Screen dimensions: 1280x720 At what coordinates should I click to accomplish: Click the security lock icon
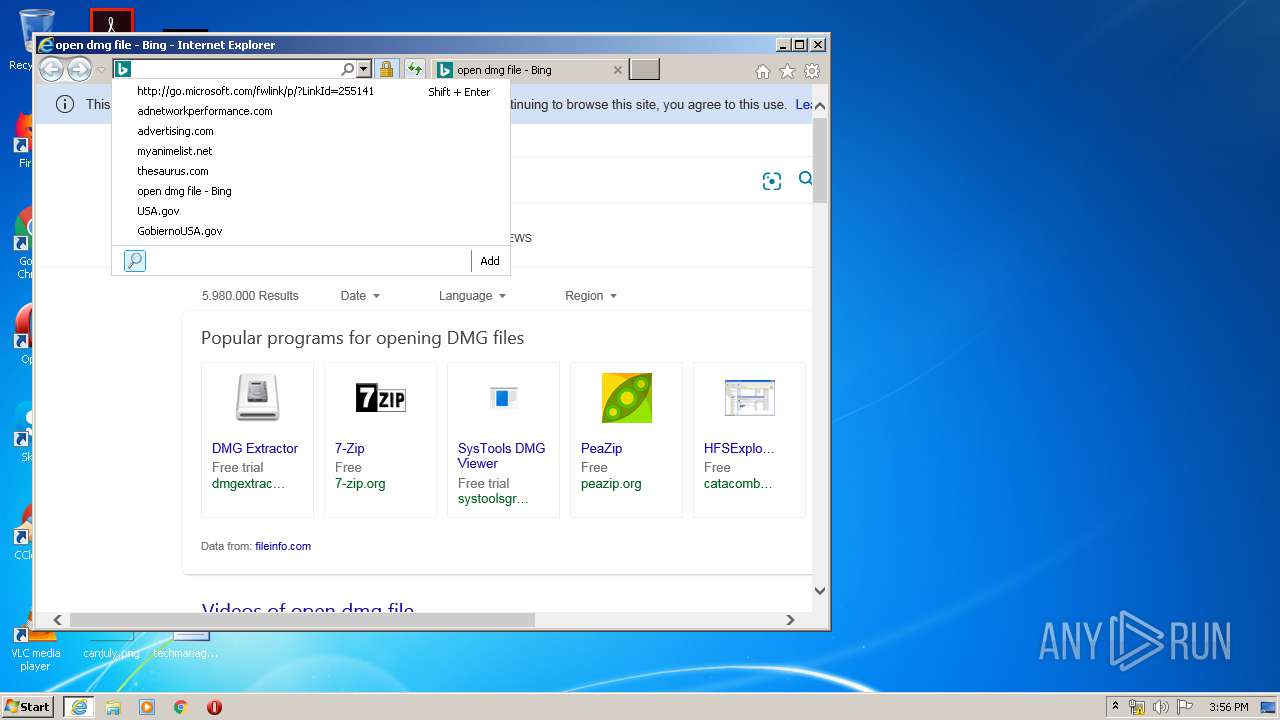coord(386,69)
